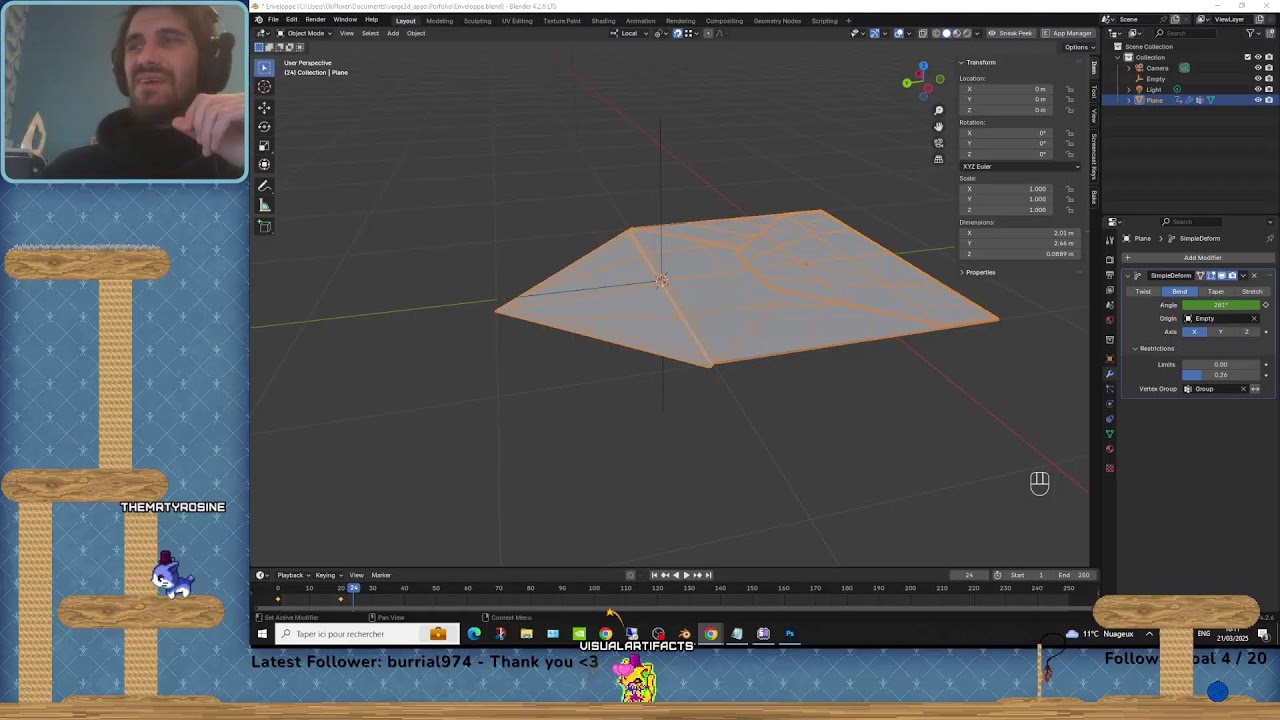The width and height of the screenshot is (1280, 720).
Task: Open the Material properties tab
Action: tap(1110, 449)
